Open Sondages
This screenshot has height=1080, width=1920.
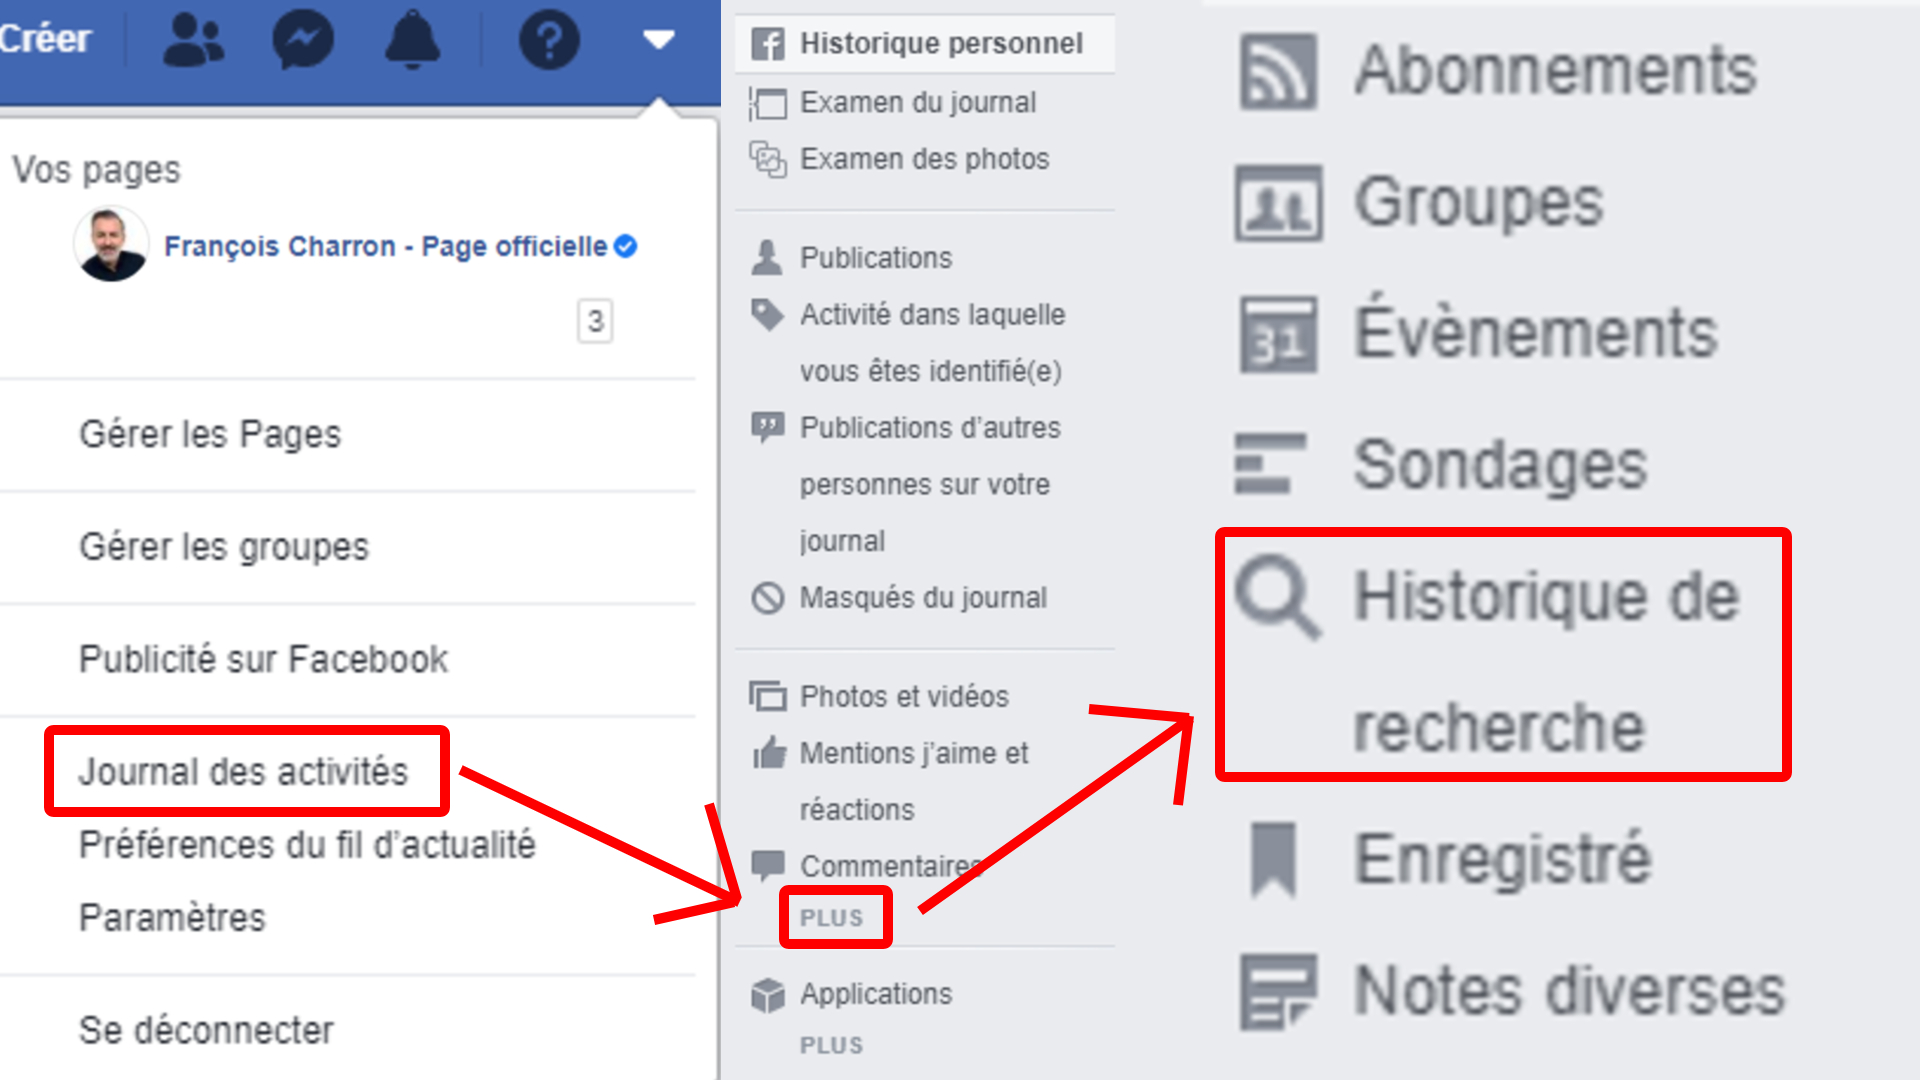pyautogui.click(x=1500, y=465)
